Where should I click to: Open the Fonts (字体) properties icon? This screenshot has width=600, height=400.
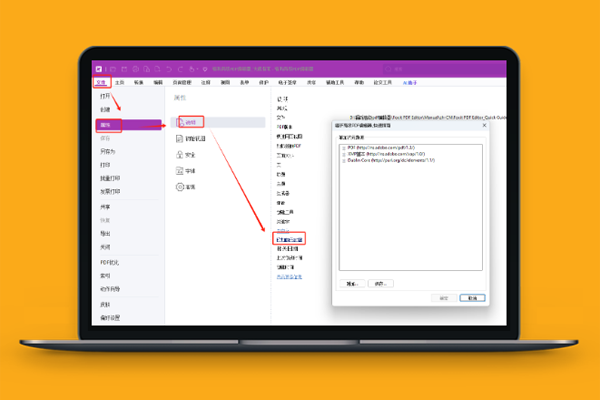click(x=179, y=171)
